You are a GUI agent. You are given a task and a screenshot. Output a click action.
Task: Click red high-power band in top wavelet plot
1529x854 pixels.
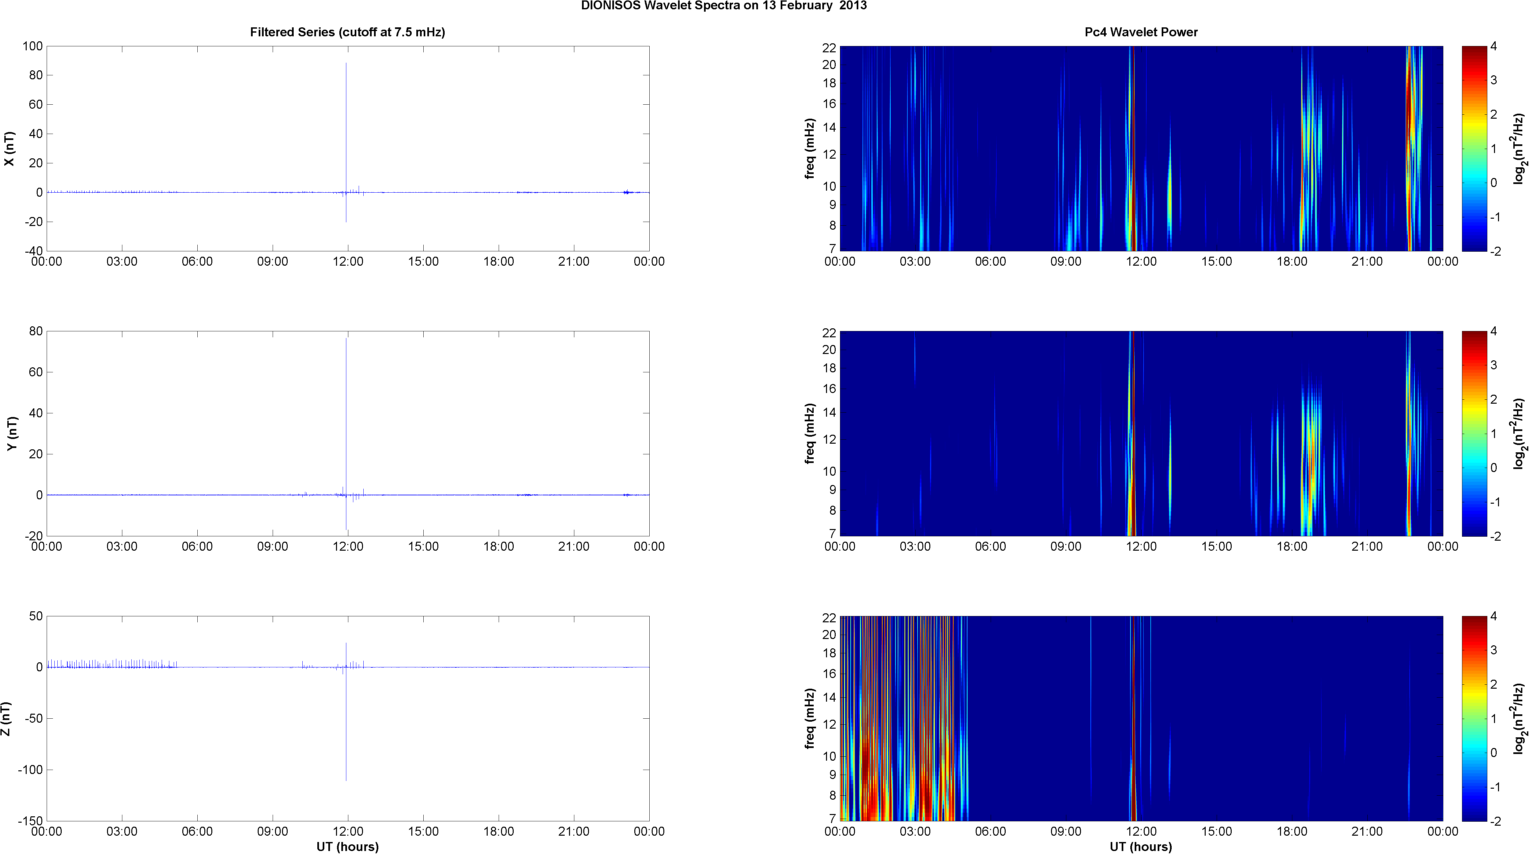tap(1409, 120)
